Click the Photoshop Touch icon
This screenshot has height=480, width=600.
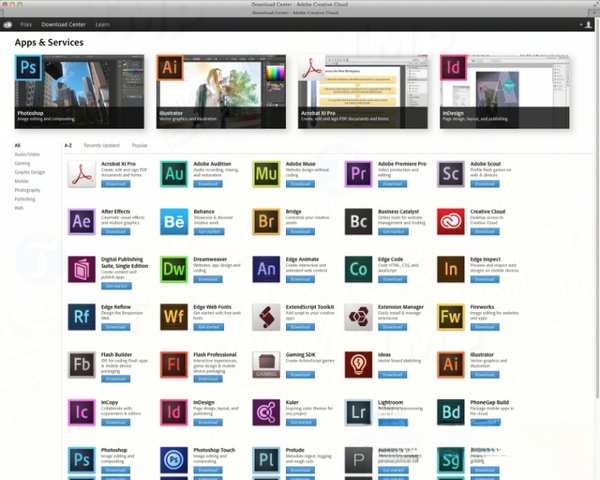[174, 460]
